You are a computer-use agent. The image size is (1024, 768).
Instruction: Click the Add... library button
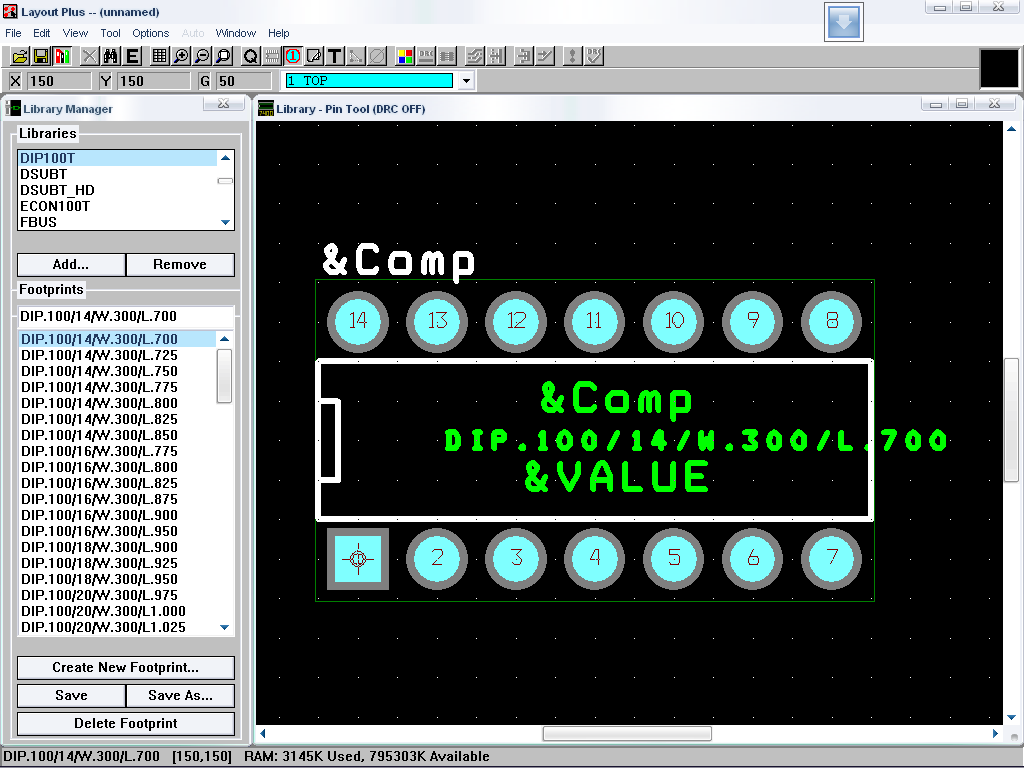(71, 264)
